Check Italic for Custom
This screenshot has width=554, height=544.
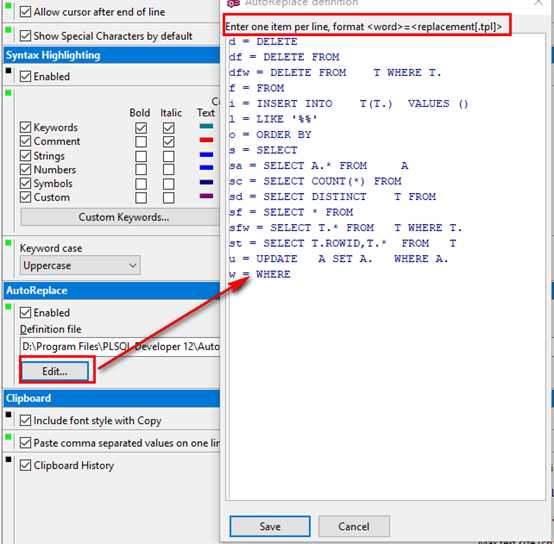pos(169,197)
